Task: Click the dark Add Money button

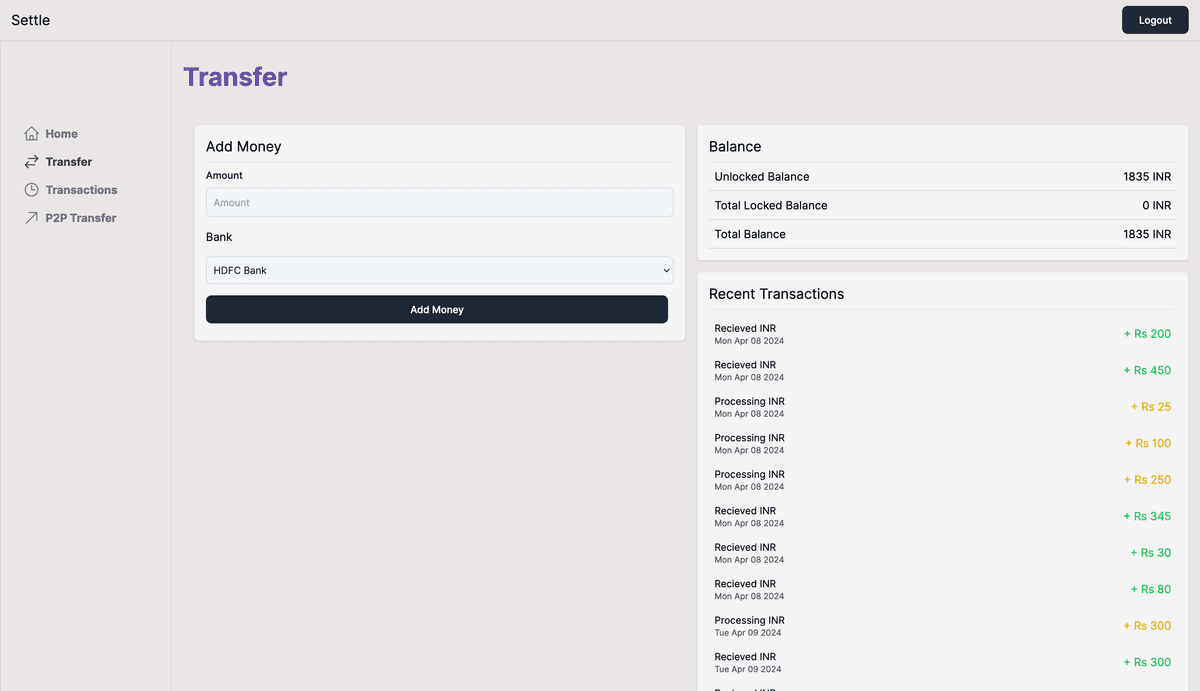Action: pos(437,309)
